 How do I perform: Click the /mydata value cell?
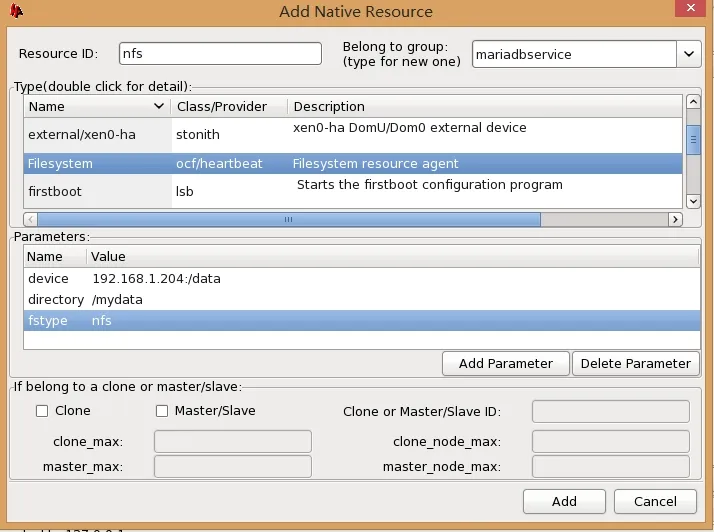117,300
